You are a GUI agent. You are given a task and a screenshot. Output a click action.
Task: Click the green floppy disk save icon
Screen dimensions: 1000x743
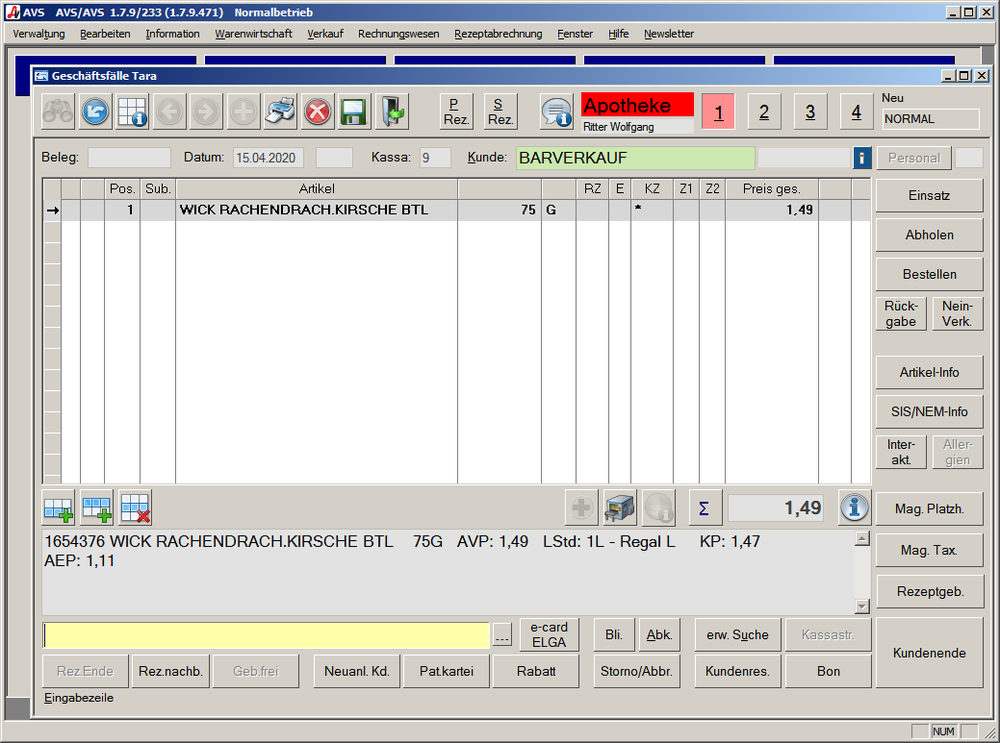coord(354,112)
